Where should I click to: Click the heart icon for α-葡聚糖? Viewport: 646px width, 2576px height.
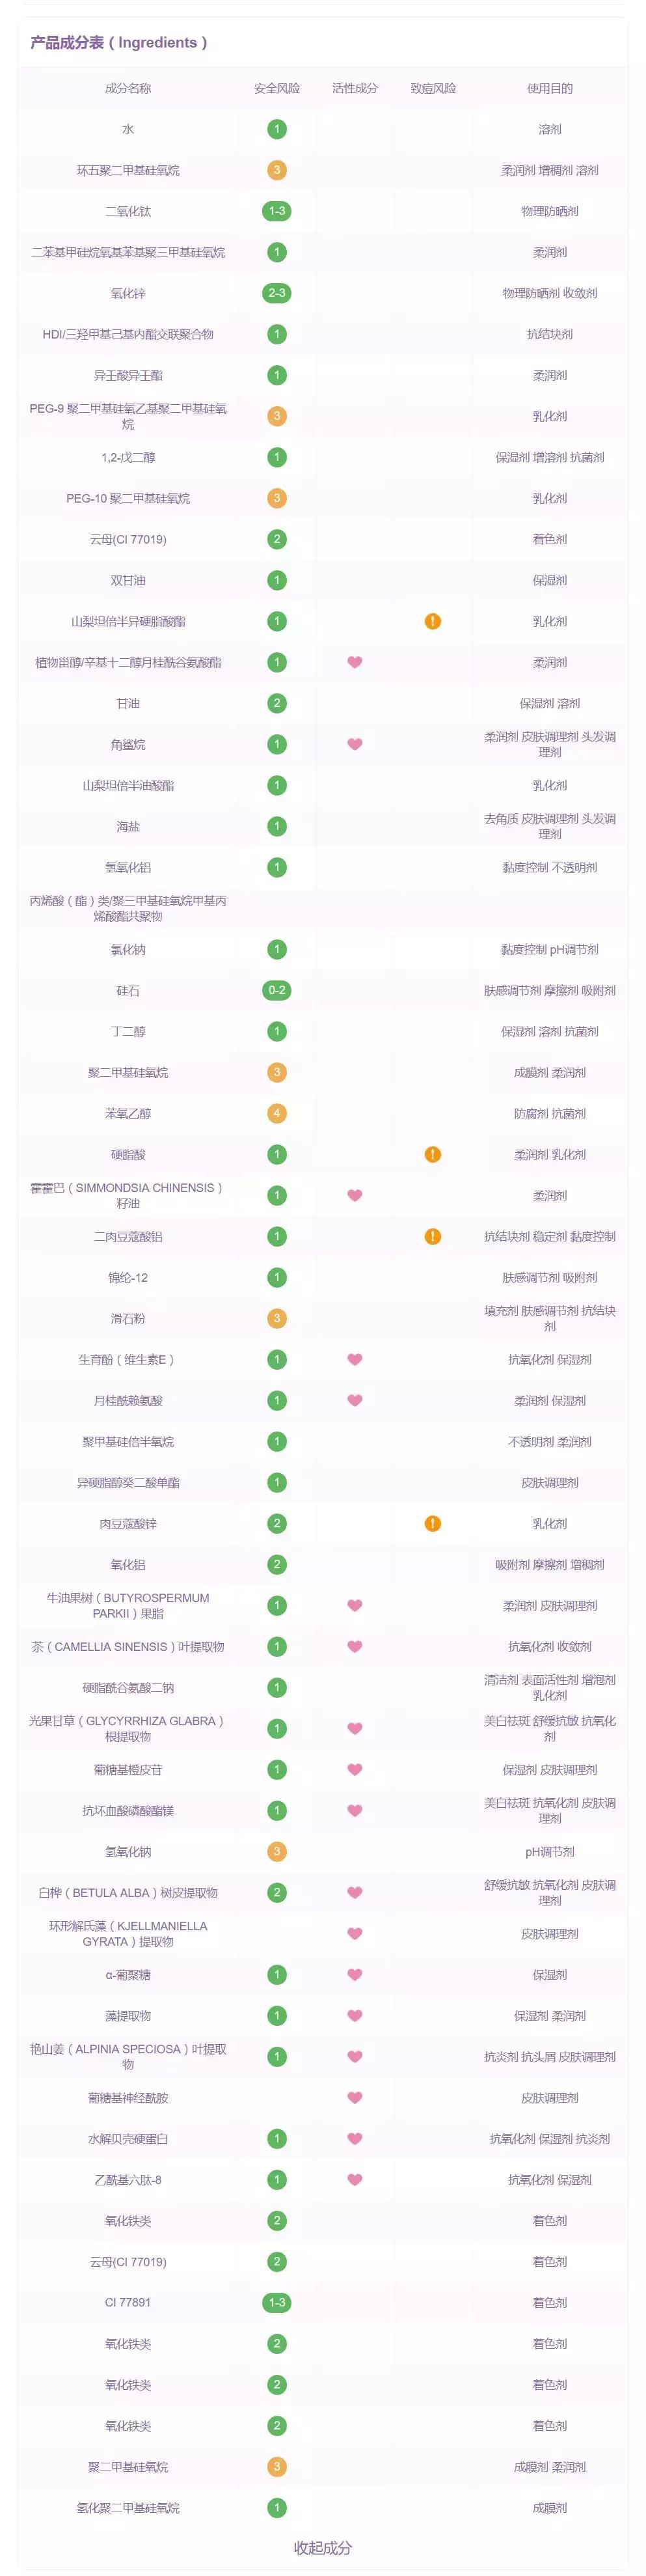(x=354, y=1974)
